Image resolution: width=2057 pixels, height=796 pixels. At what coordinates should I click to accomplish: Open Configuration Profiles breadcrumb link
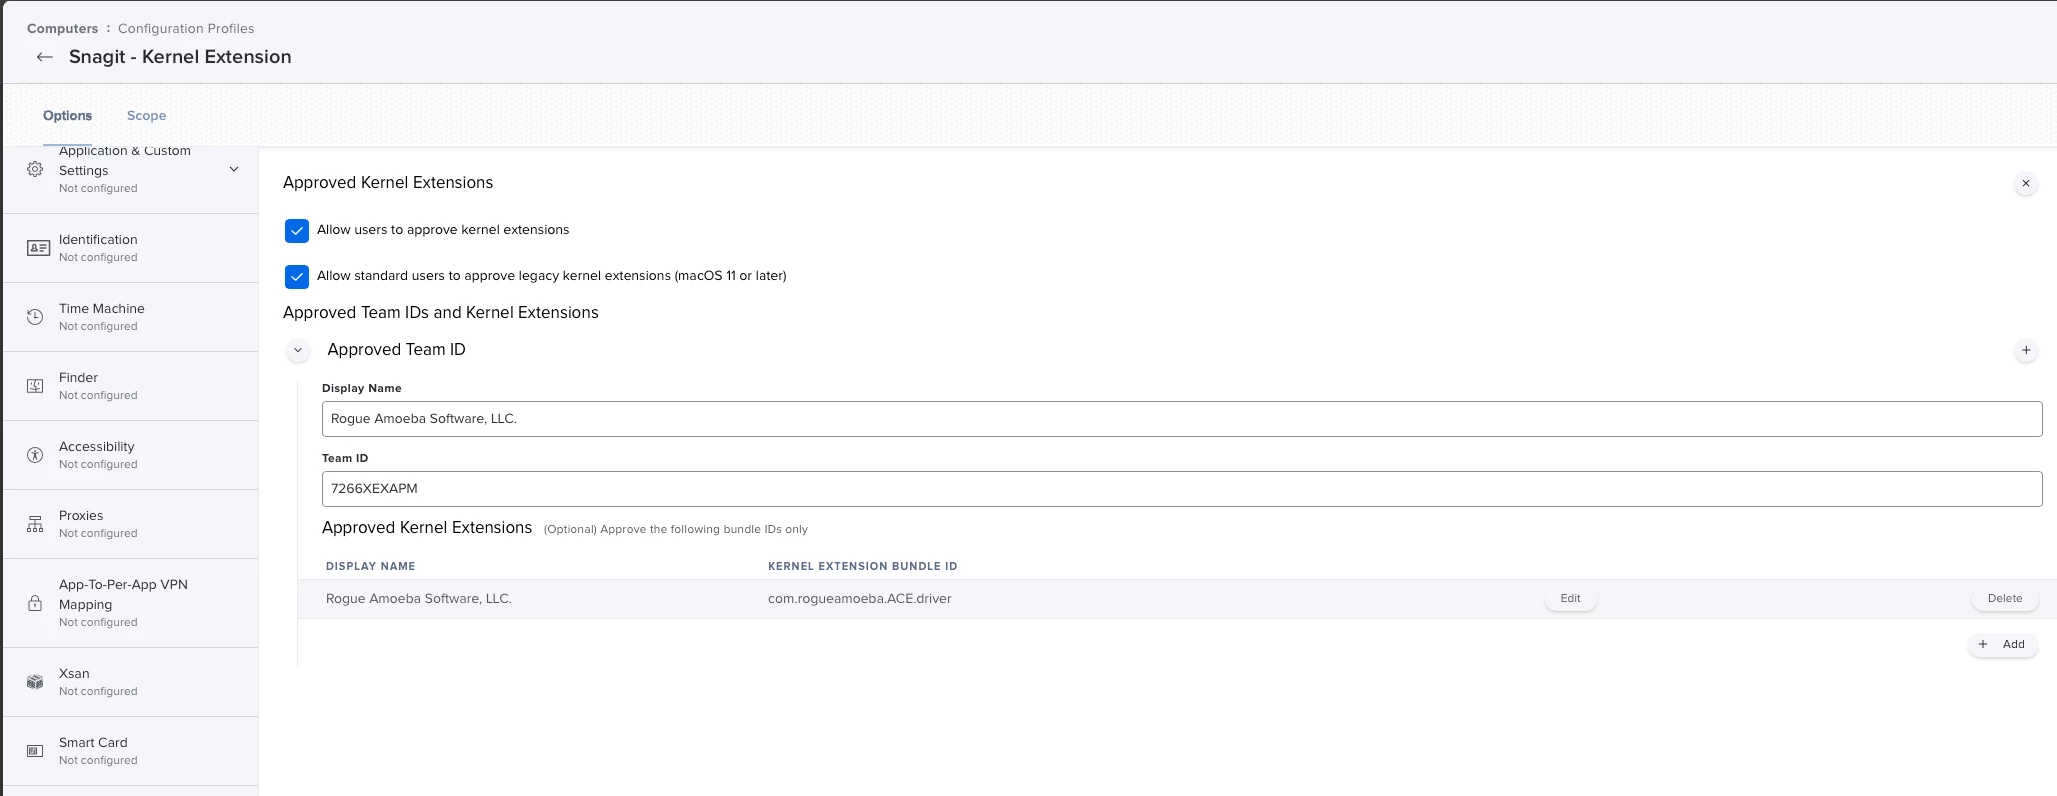[x=186, y=28]
